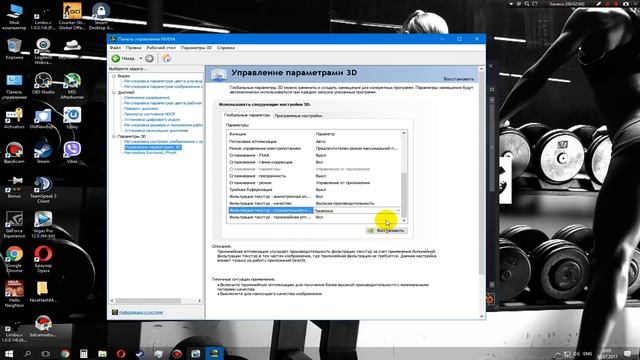Select the OBS Studio desktop shortcut
Image resolution: width=640 pixels, height=360 pixels.
[43, 84]
